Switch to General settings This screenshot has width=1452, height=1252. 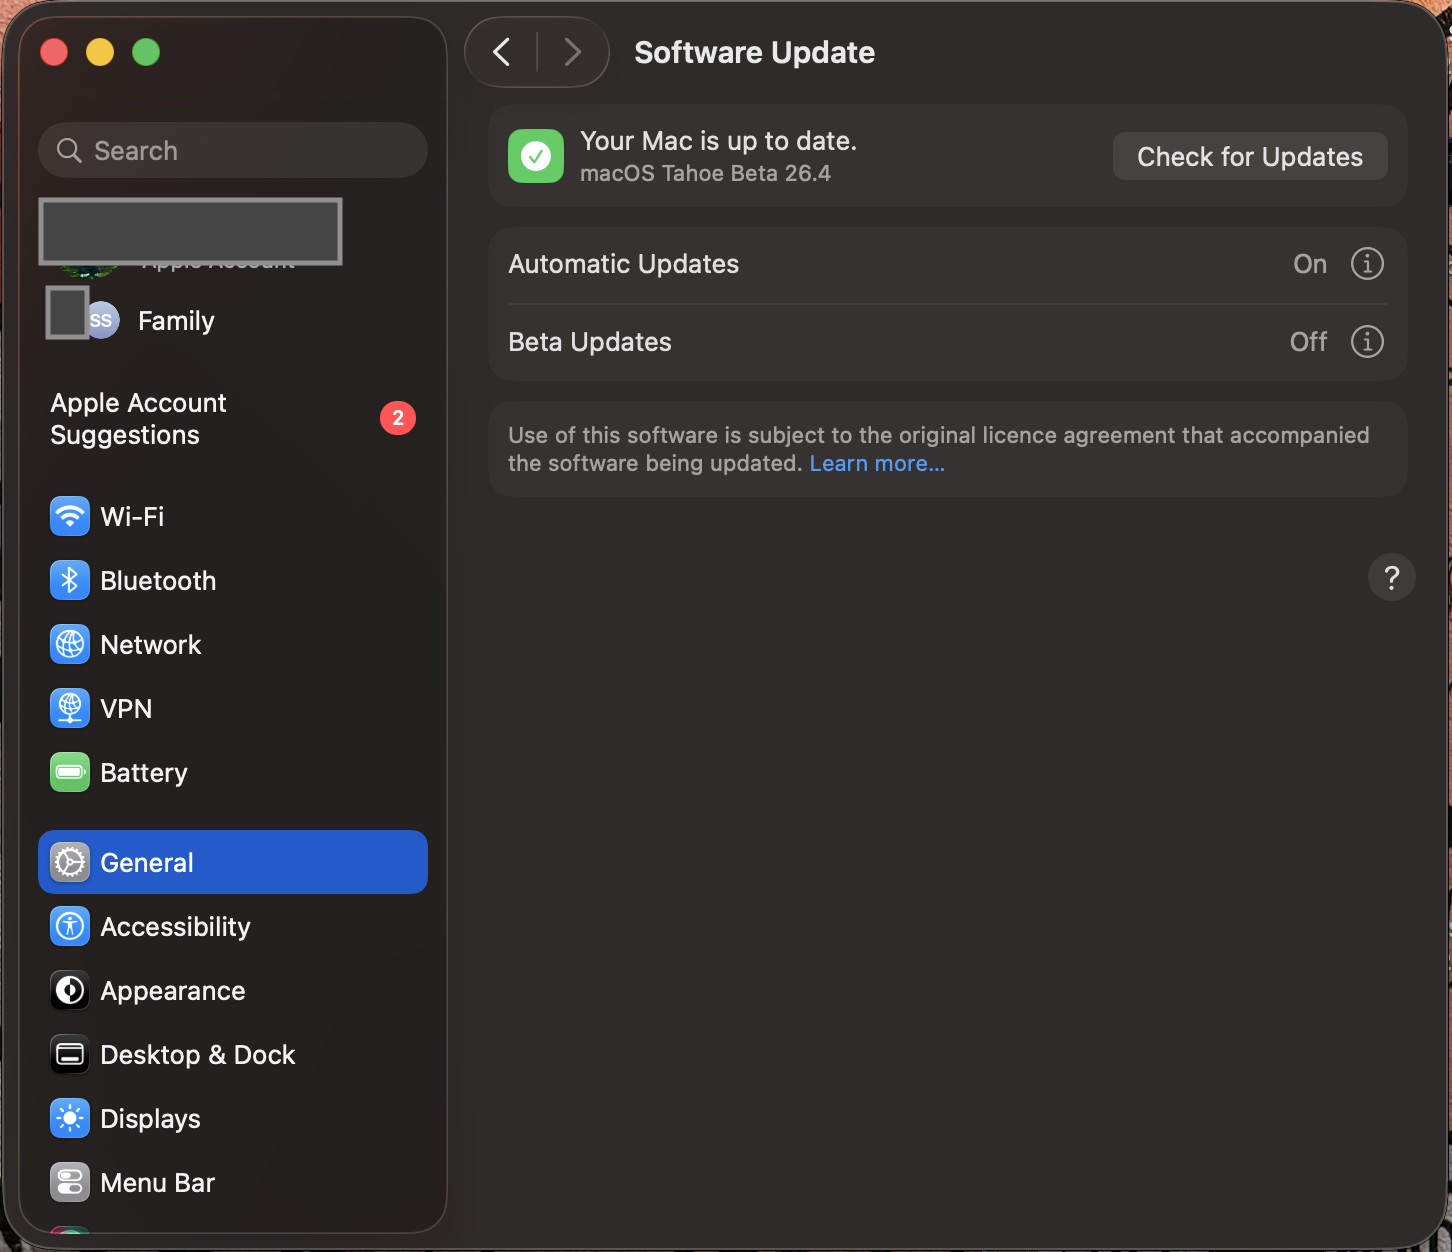(146, 862)
